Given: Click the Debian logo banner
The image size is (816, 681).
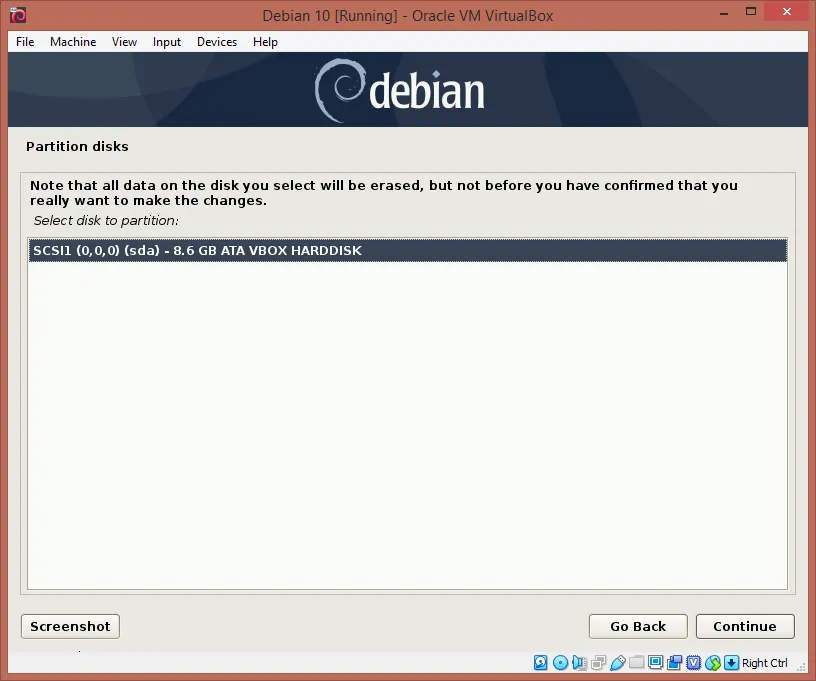Looking at the screenshot, I should (x=408, y=89).
